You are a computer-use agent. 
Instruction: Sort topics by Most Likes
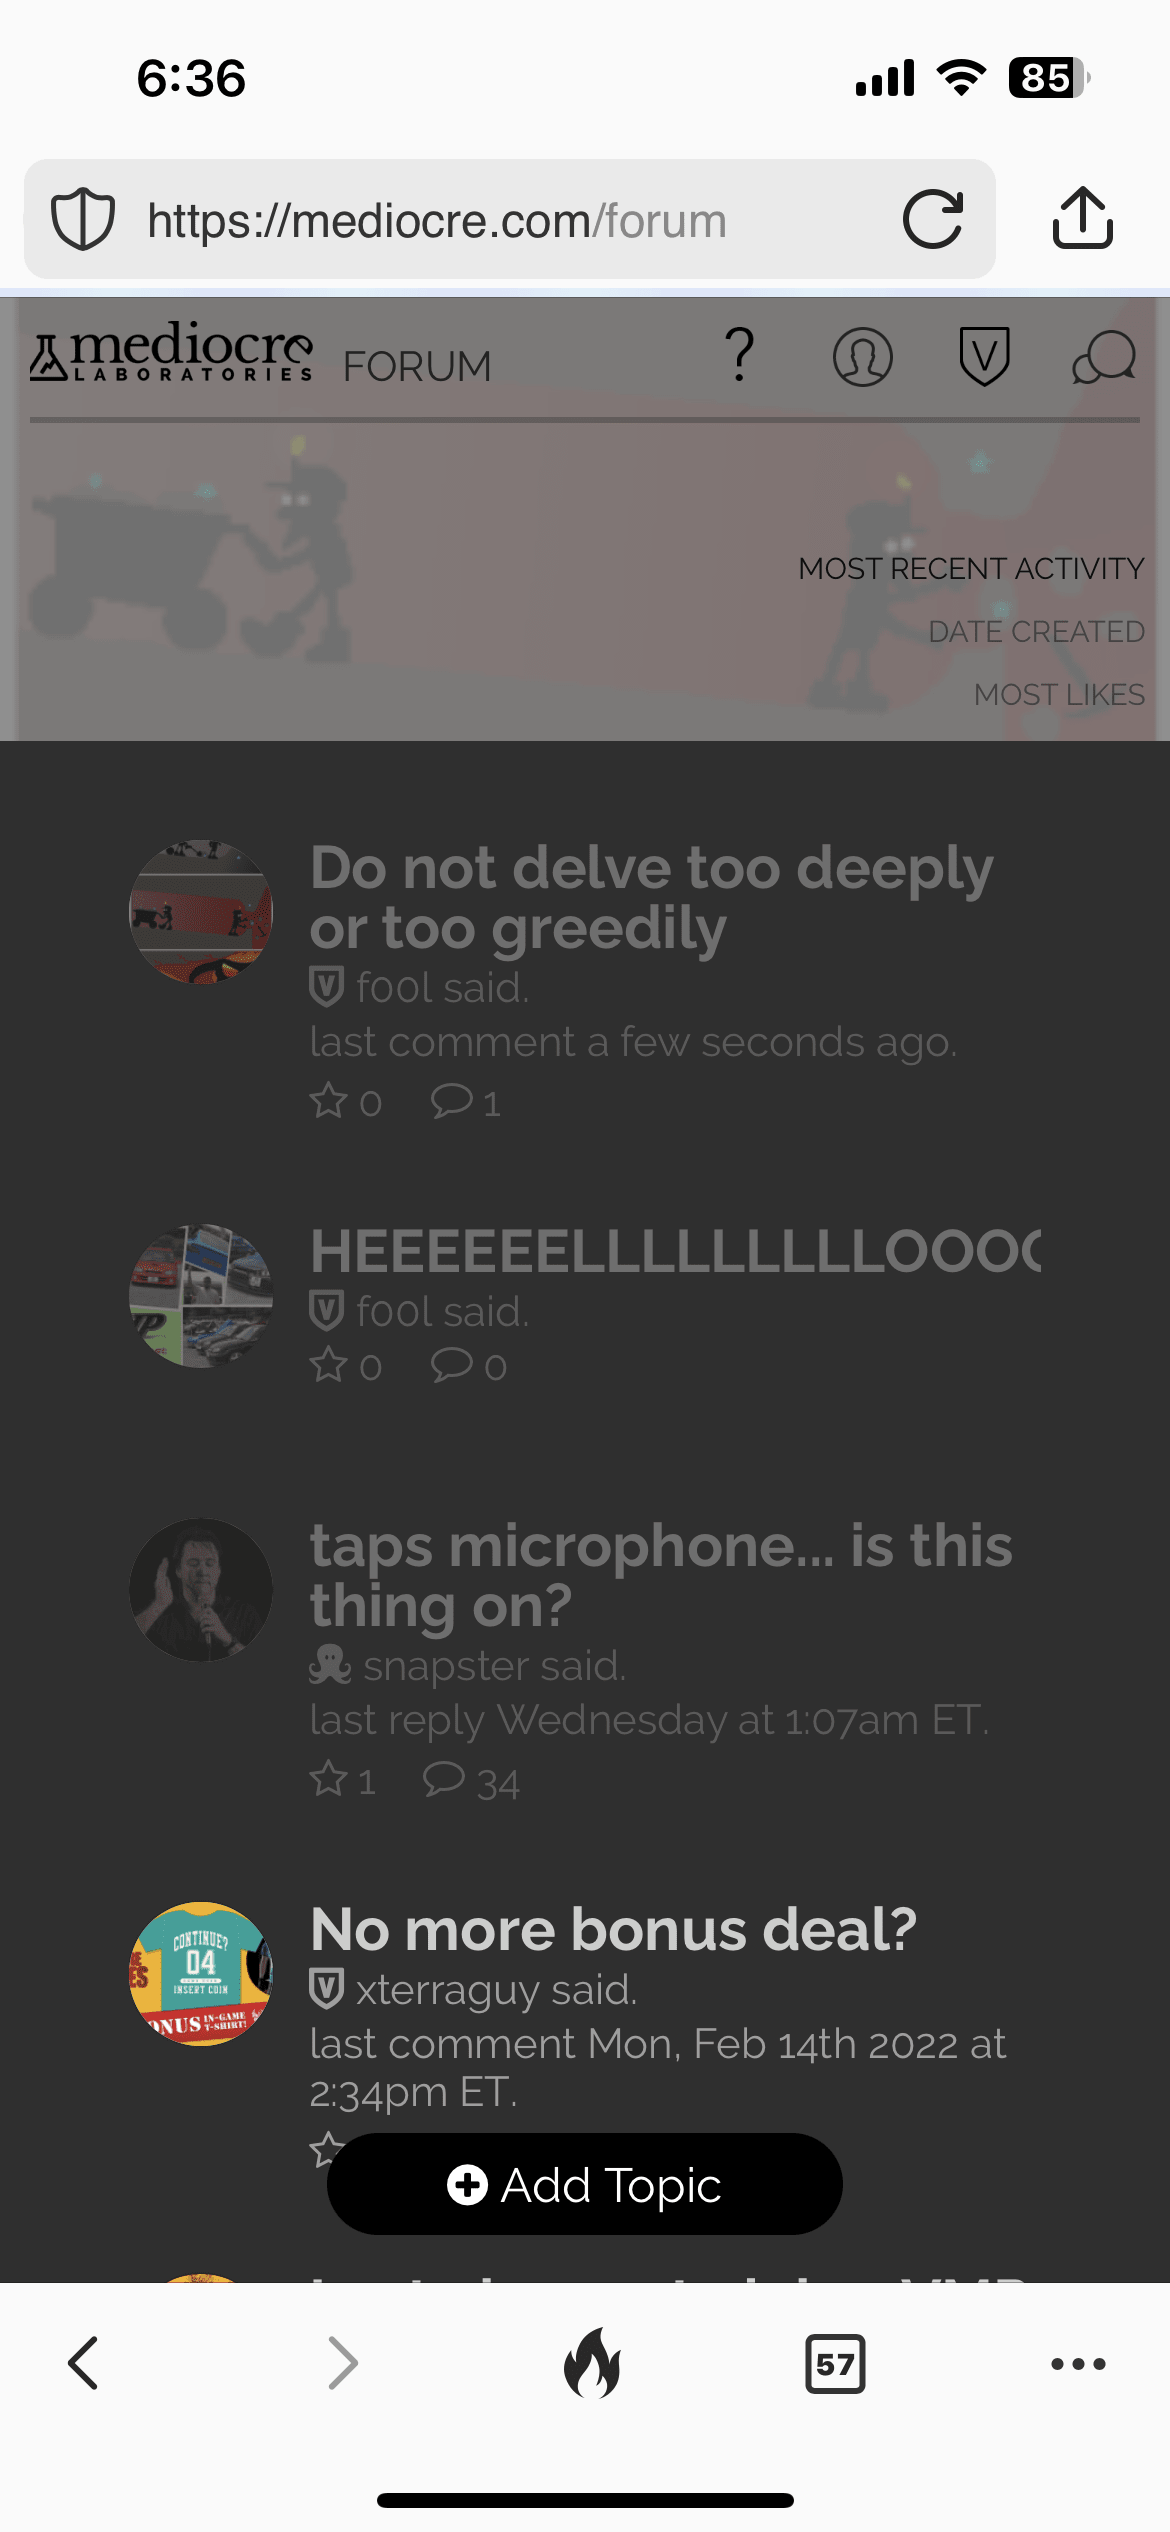click(x=1059, y=694)
